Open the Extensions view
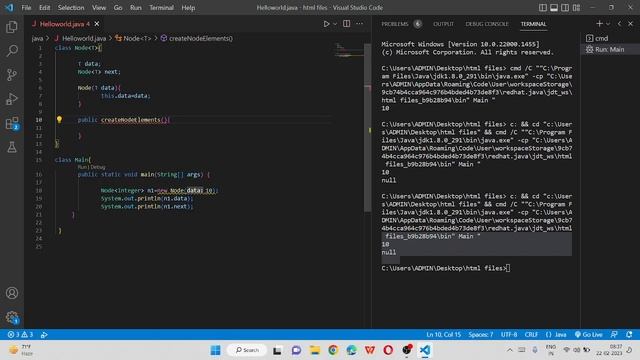Image resolution: width=640 pixels, height=360 pixels. pyautogui.click(x=12, y=123)
